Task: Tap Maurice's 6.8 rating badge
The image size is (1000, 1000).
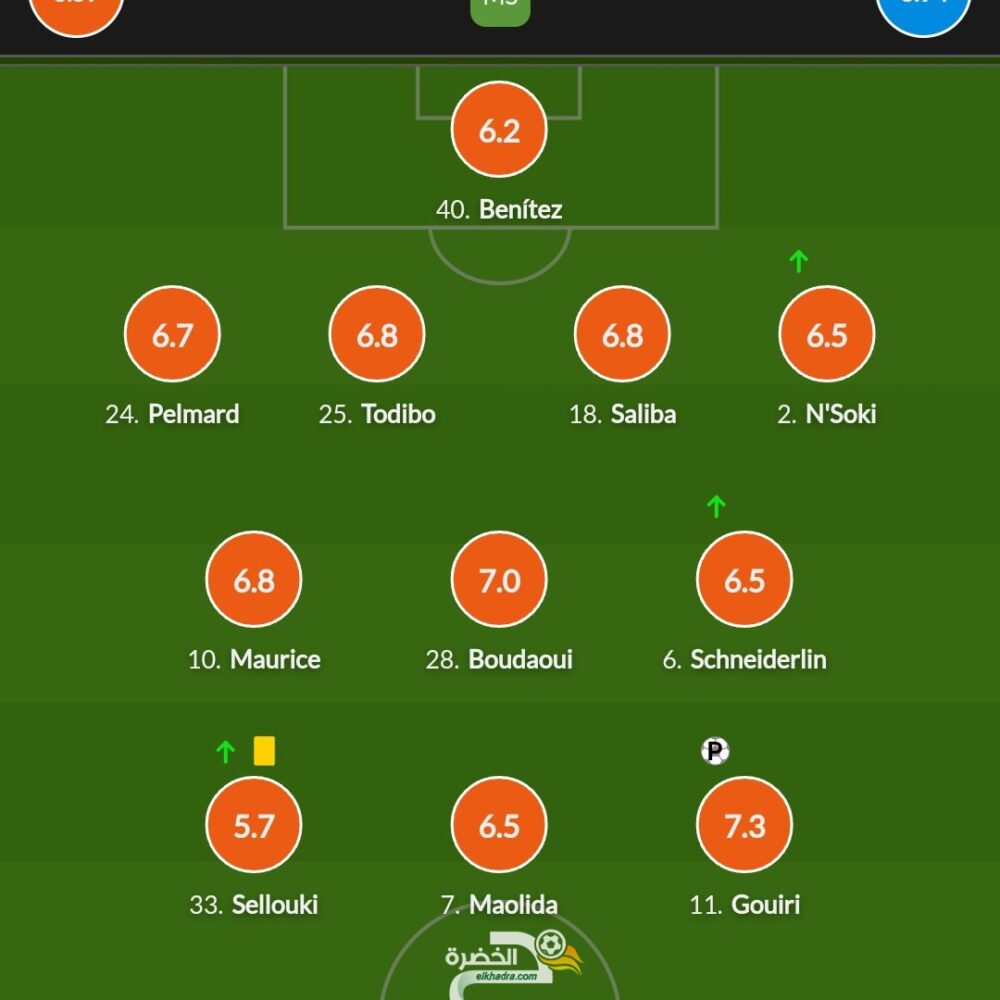Action: (x=254, y=580)
